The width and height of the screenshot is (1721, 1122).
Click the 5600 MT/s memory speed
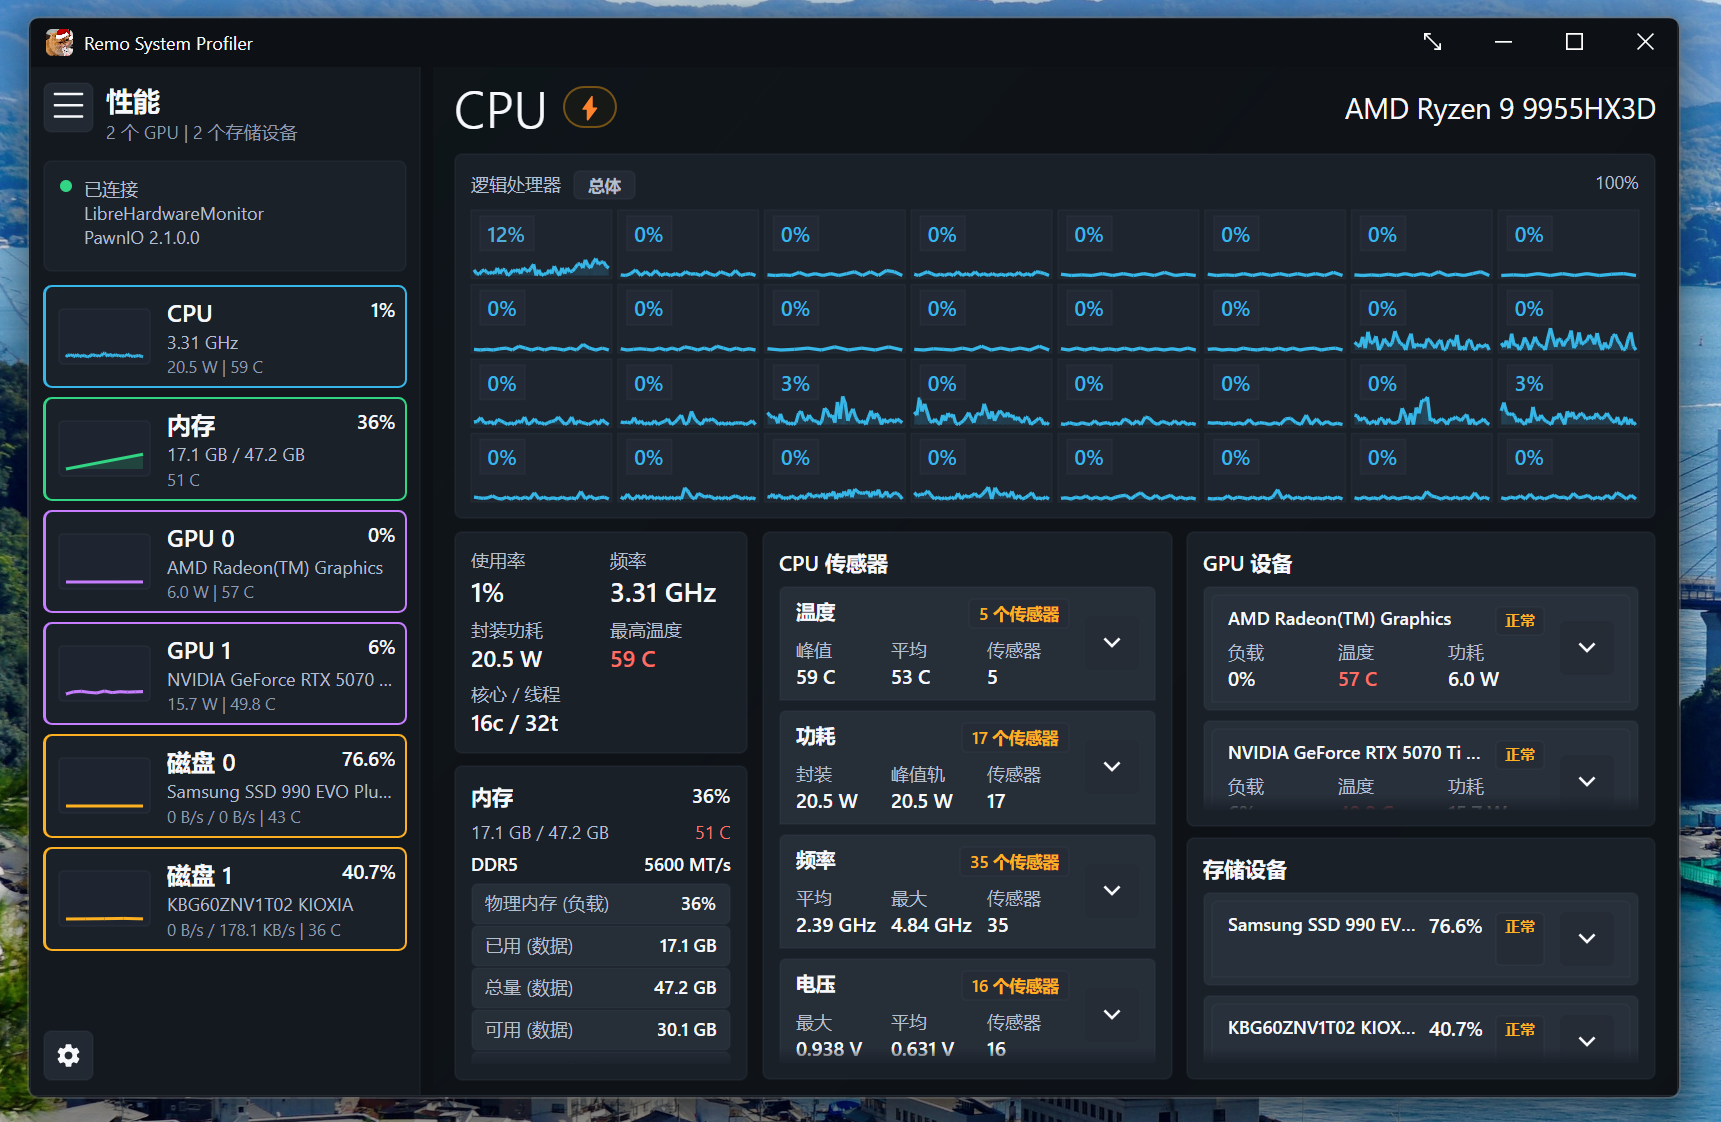[x=687, y=865]
